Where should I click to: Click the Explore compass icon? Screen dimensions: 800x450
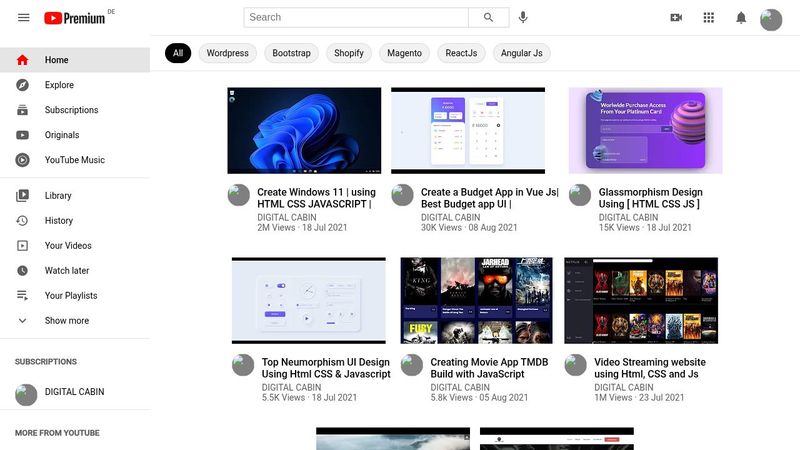(22, 85)
